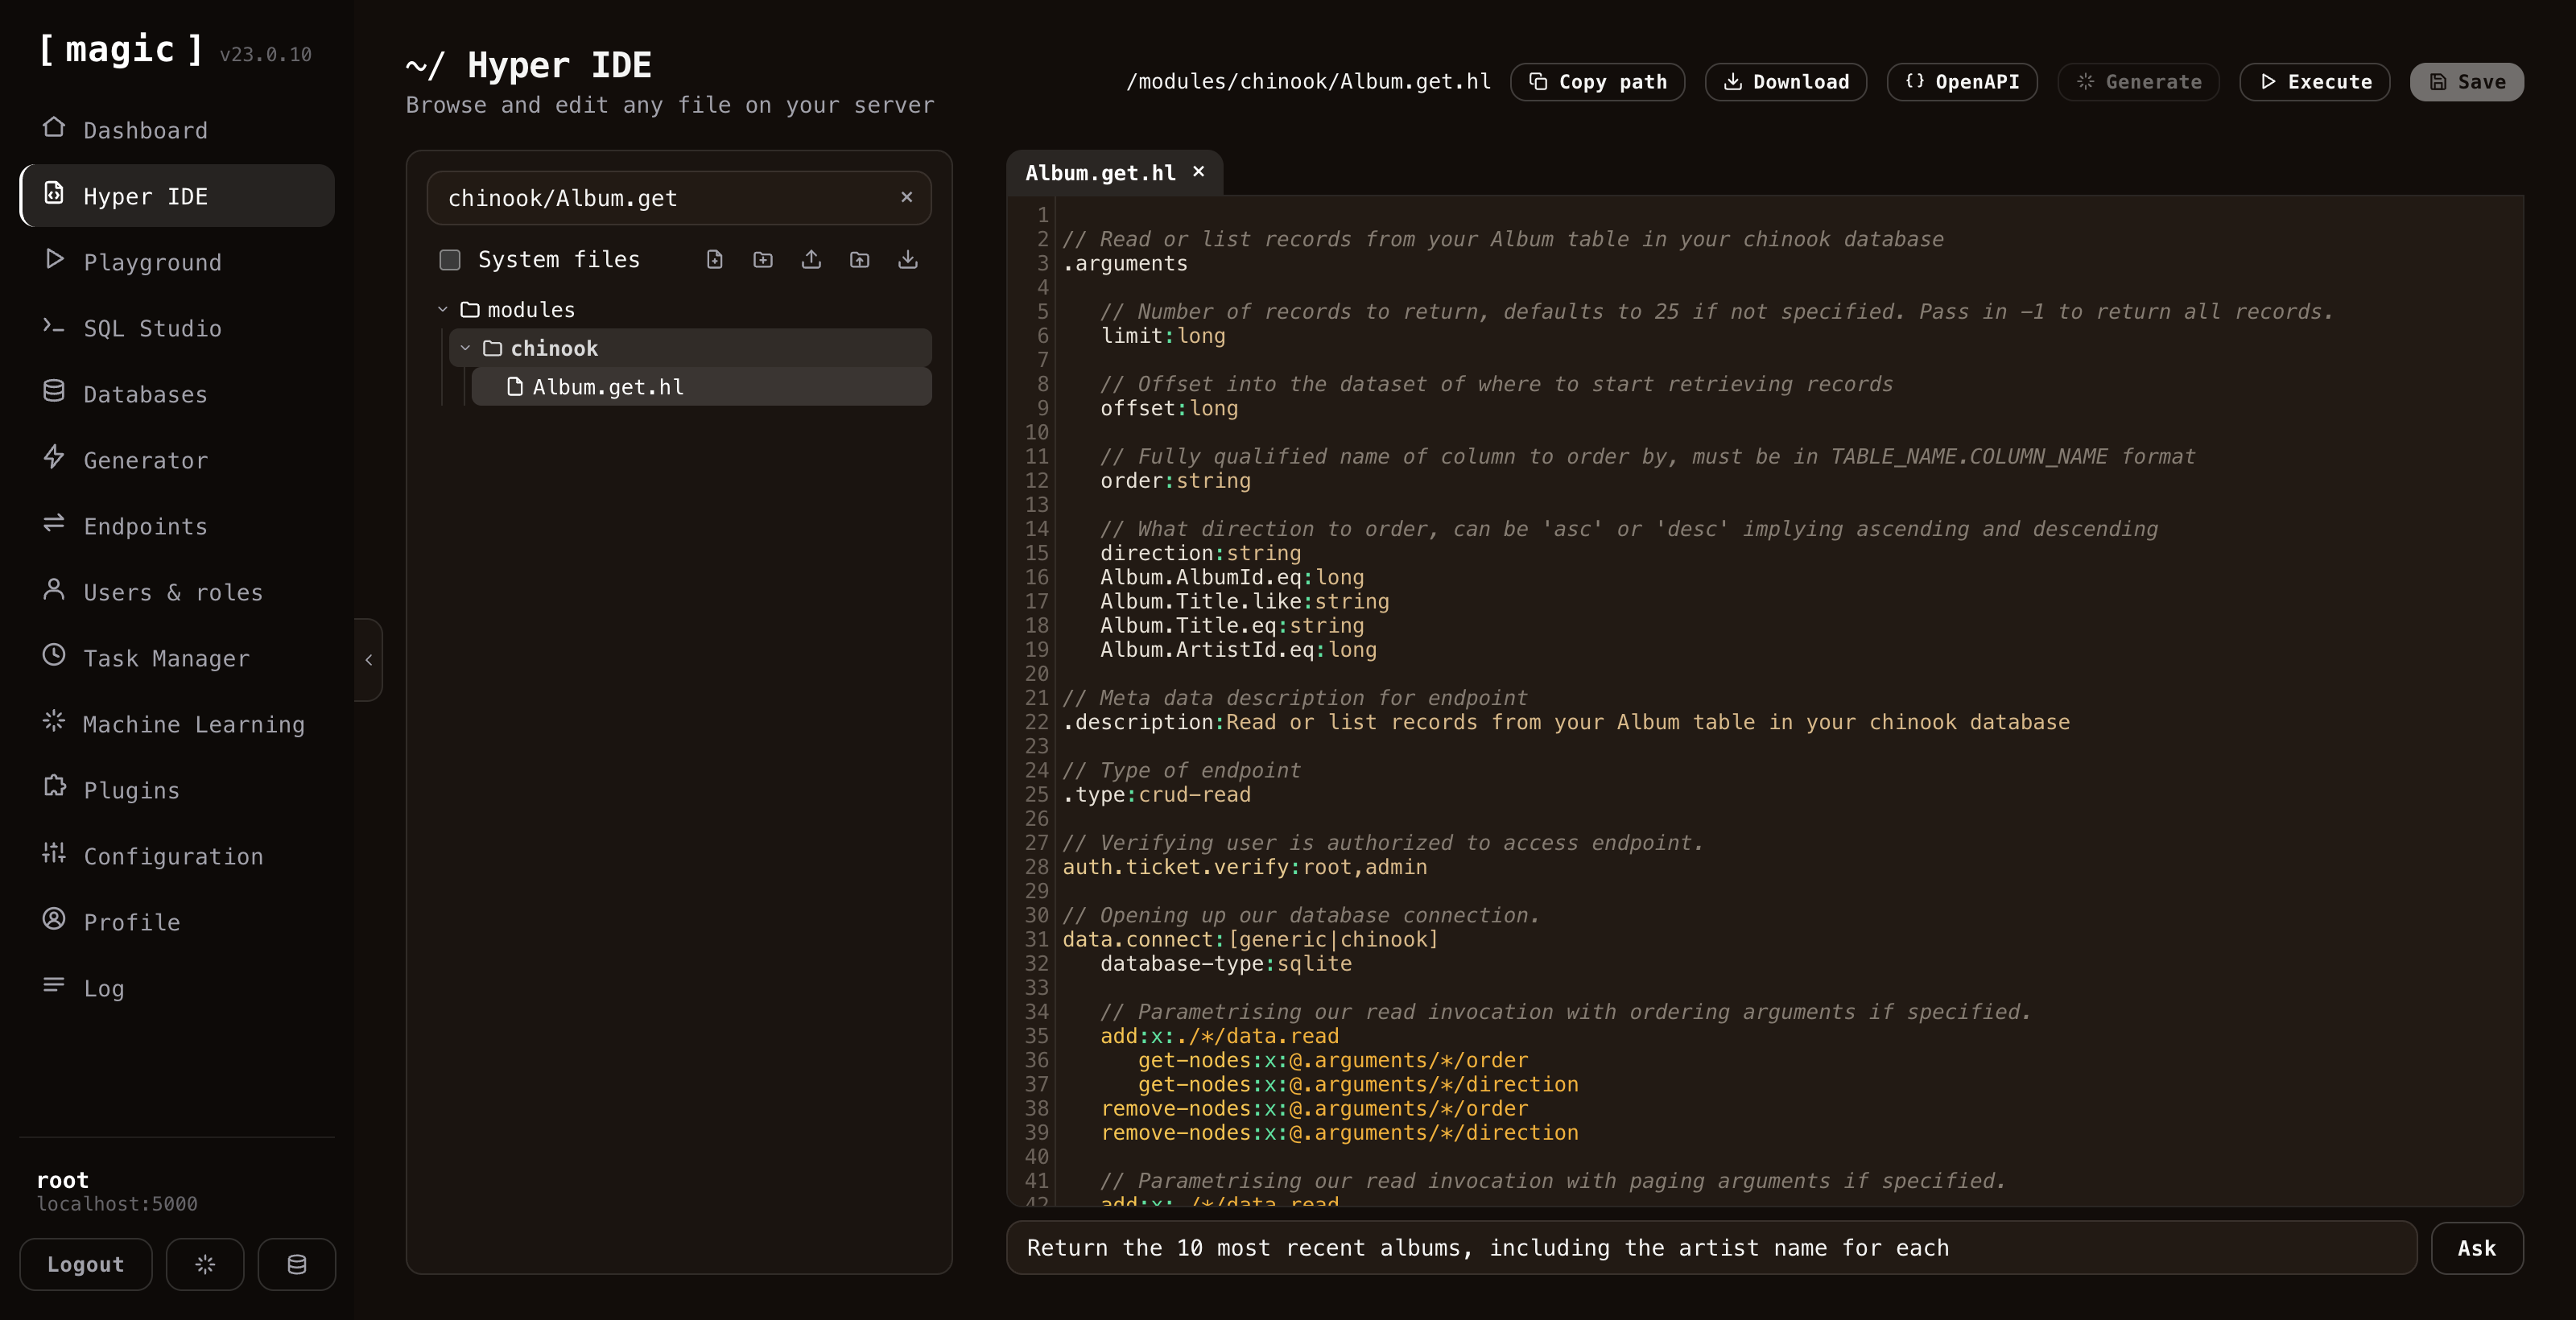The image size is (2576, 1320).
Task: Click the Copy path button
Action: tap(1598, 82)
